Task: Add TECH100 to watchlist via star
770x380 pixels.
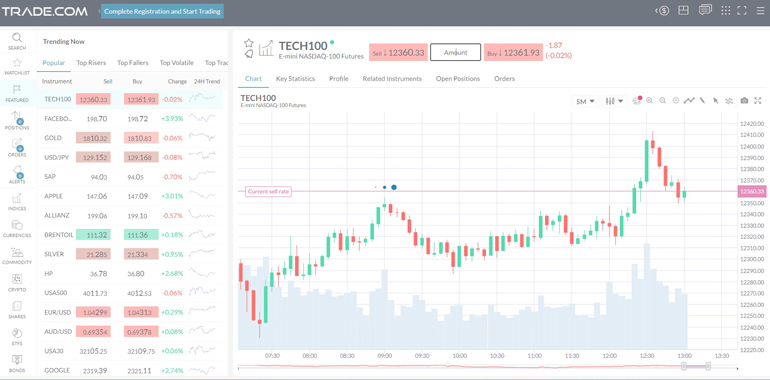Action: click(x=248, y=43)
